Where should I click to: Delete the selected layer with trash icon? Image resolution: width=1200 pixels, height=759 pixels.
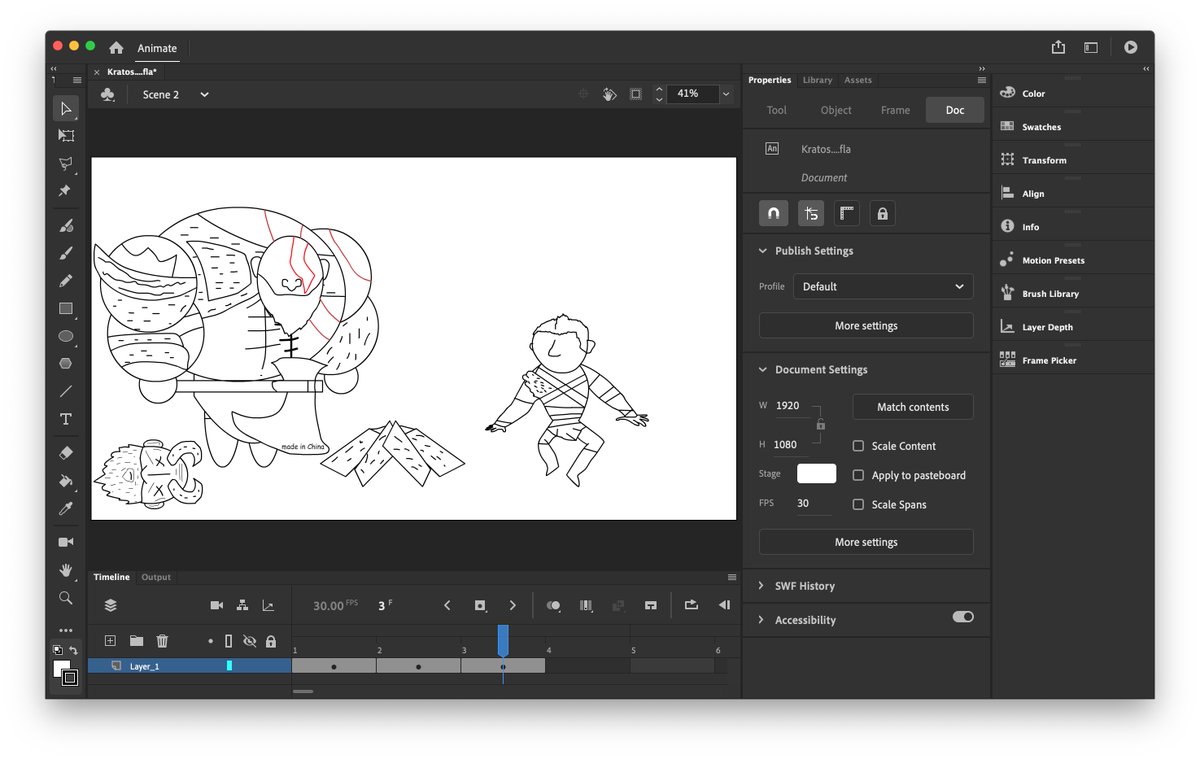click(x=162, y=641)
